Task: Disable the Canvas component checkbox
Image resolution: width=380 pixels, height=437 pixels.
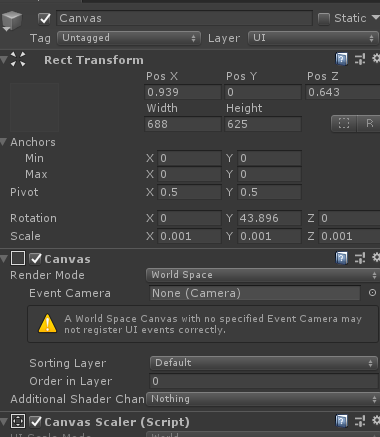Action: pyautogui.click(x=35, y=259)
